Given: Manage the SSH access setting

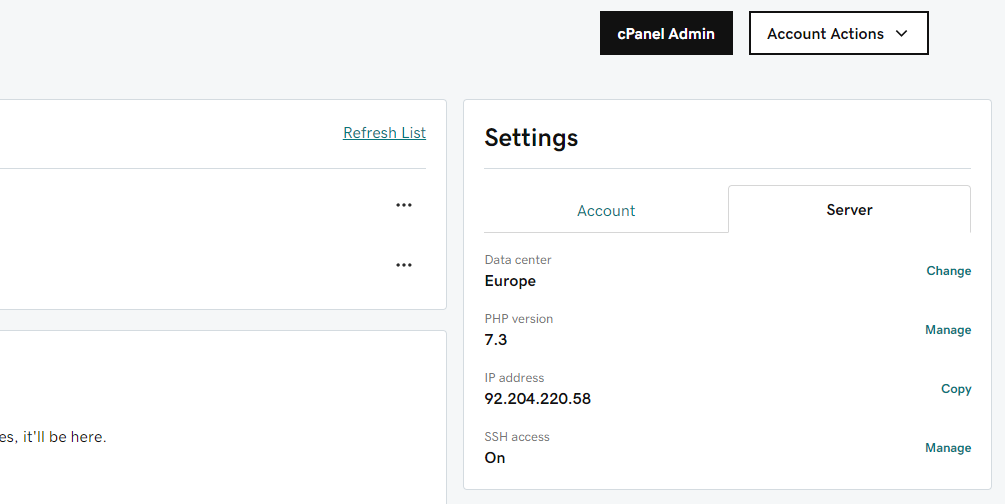Looking at the screenshot, I should pyautogui.click(x=948, y=448).
